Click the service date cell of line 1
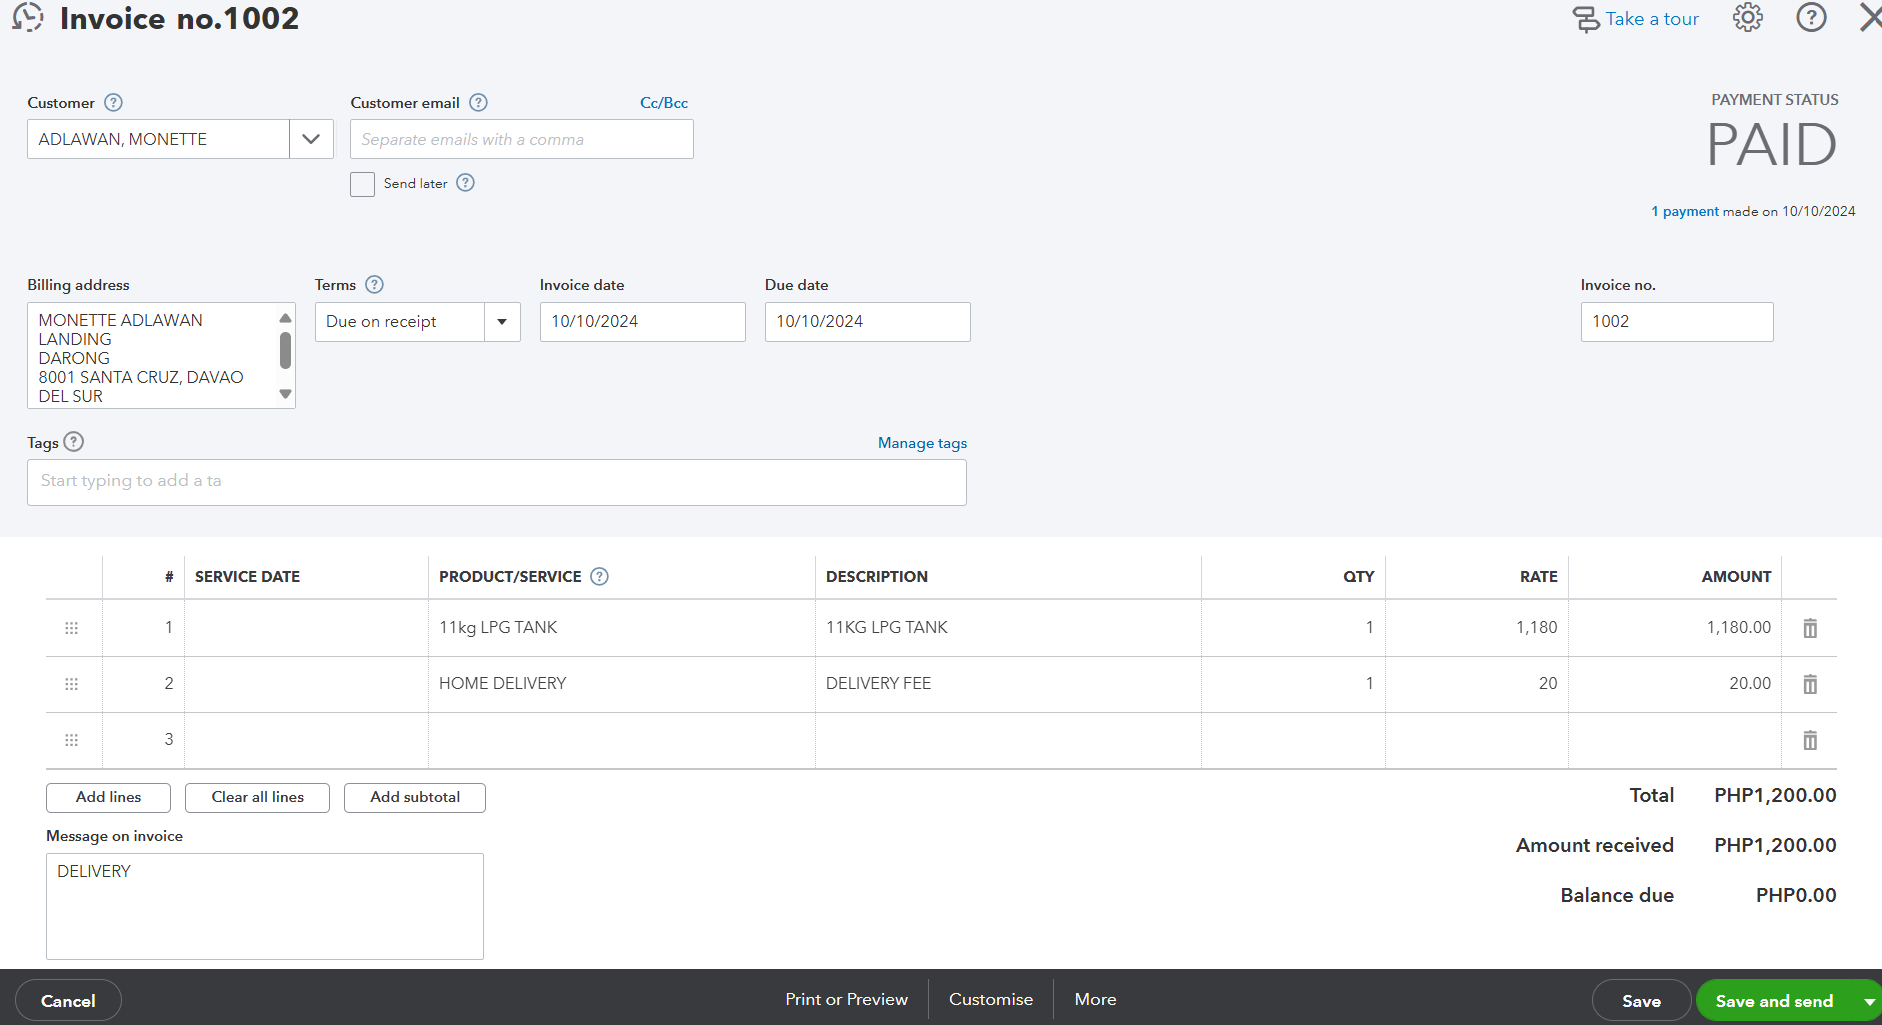Image resolution: width=1882 pixels, height=1025 pixels. click(x=306, y=628)
